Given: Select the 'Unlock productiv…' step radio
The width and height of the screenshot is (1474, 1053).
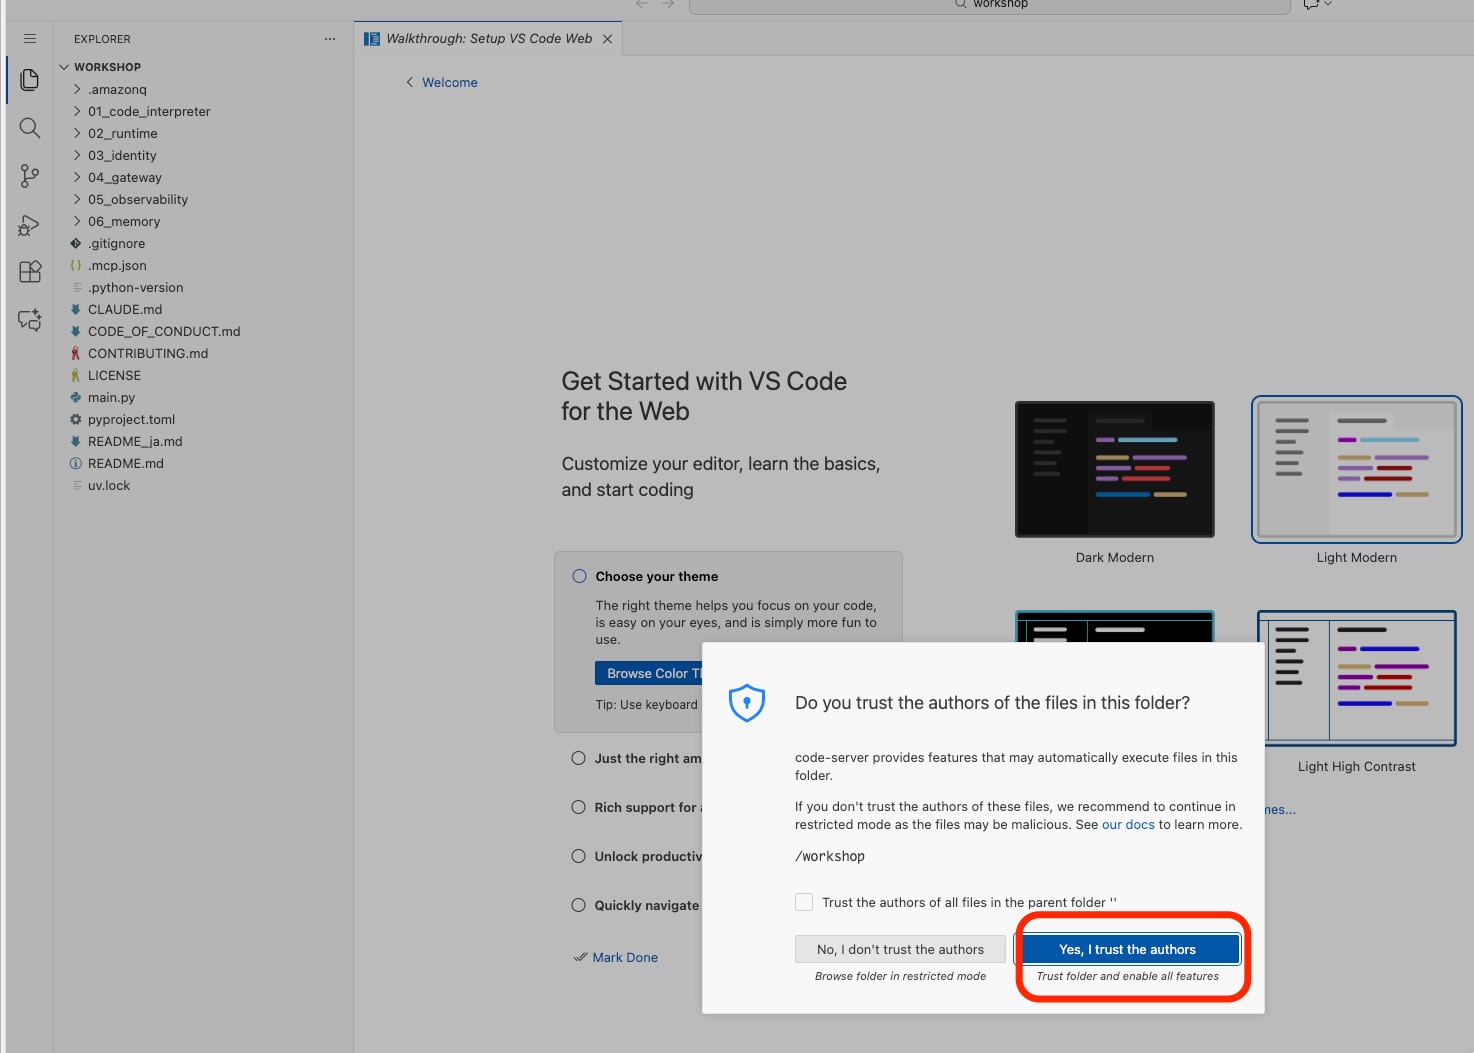Looking at the screenshot, I should point(578,856).
